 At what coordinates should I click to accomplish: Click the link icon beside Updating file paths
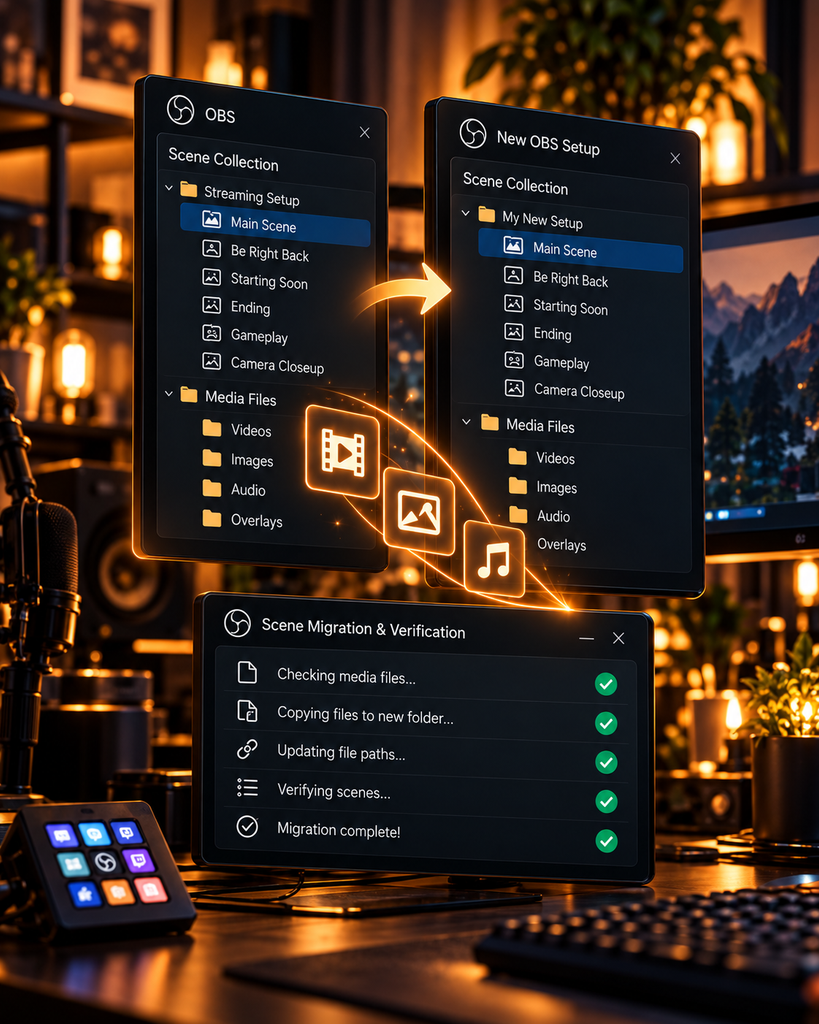tap(247, 749)
